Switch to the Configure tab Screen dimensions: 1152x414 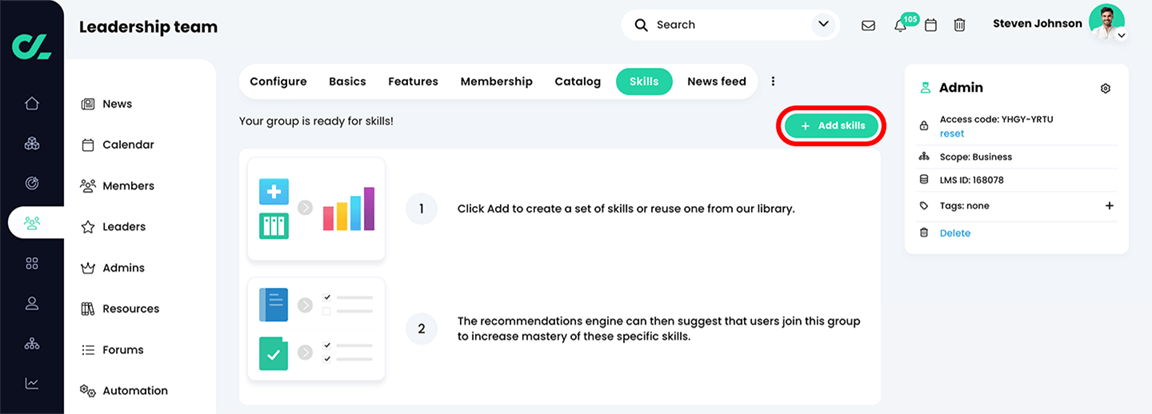coord(278,81)
